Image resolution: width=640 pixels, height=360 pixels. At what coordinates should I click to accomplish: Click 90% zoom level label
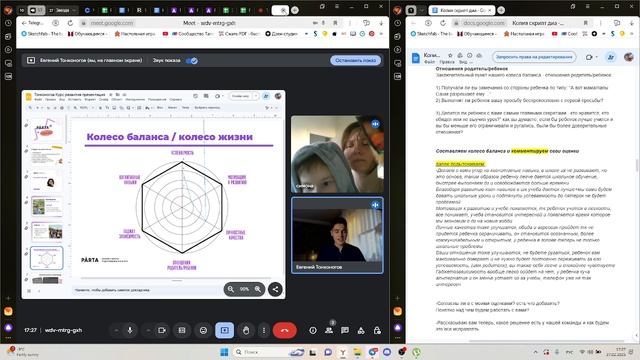pyautogui.click(x=244, y=289)
